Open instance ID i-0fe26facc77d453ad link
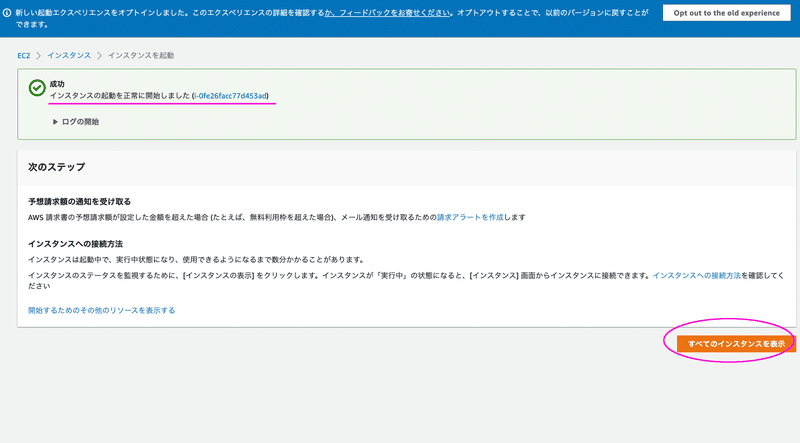This screenshot has width=800, height=443. coord(230,95)
